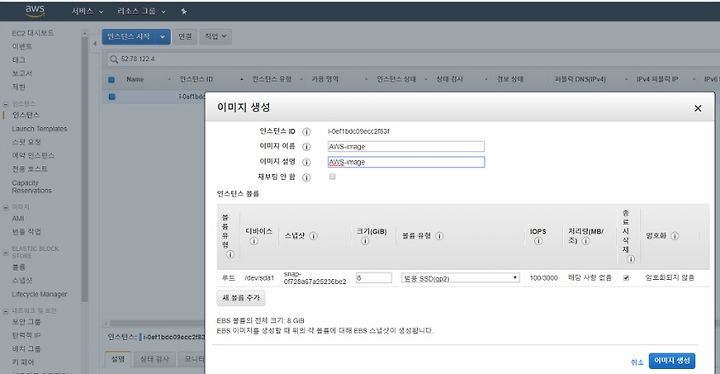
Task: Enable the 재부팅 안 함 checkbox
Action: point(332,176)
